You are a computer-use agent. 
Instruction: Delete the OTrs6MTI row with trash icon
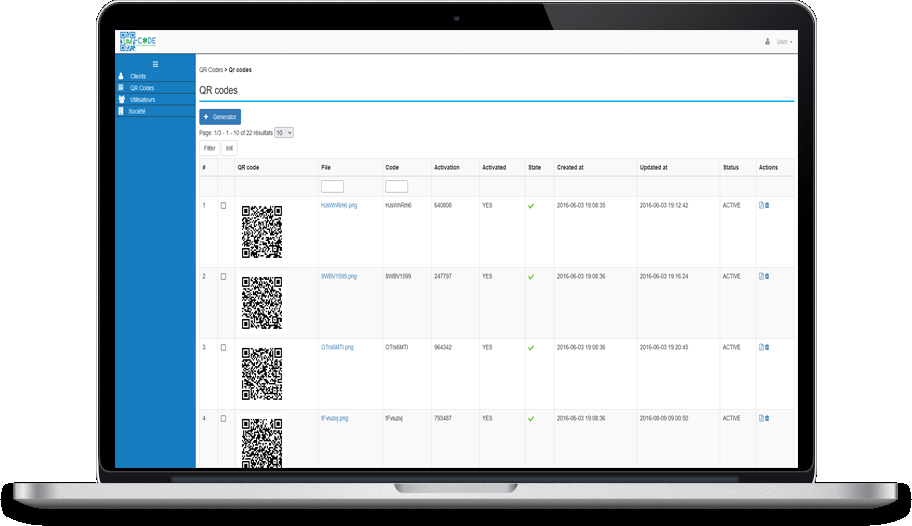click(x=767, y=347)
